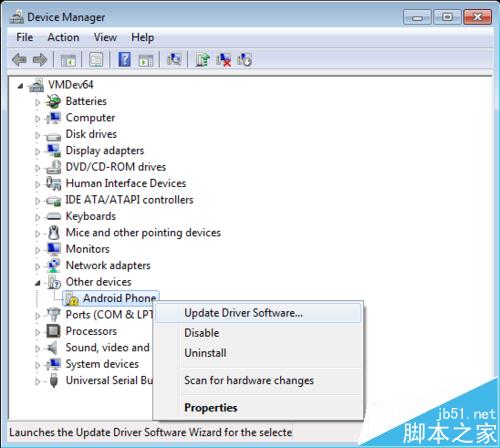Select Mice and other pointing devices label

click(143, 232)
